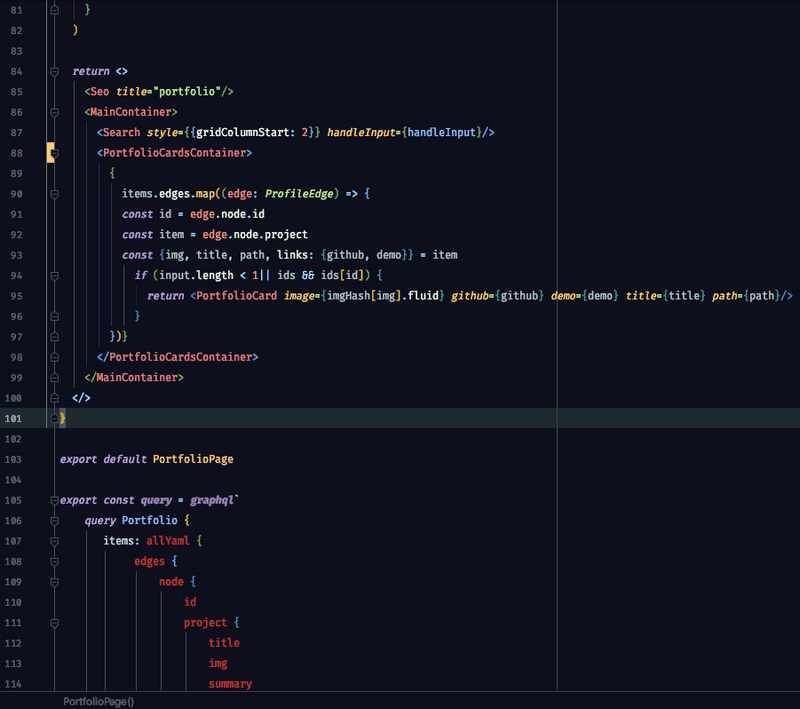Click the Seo tag name
The image size is (800, 709).
pyautogui.click(x=99, y=92)
